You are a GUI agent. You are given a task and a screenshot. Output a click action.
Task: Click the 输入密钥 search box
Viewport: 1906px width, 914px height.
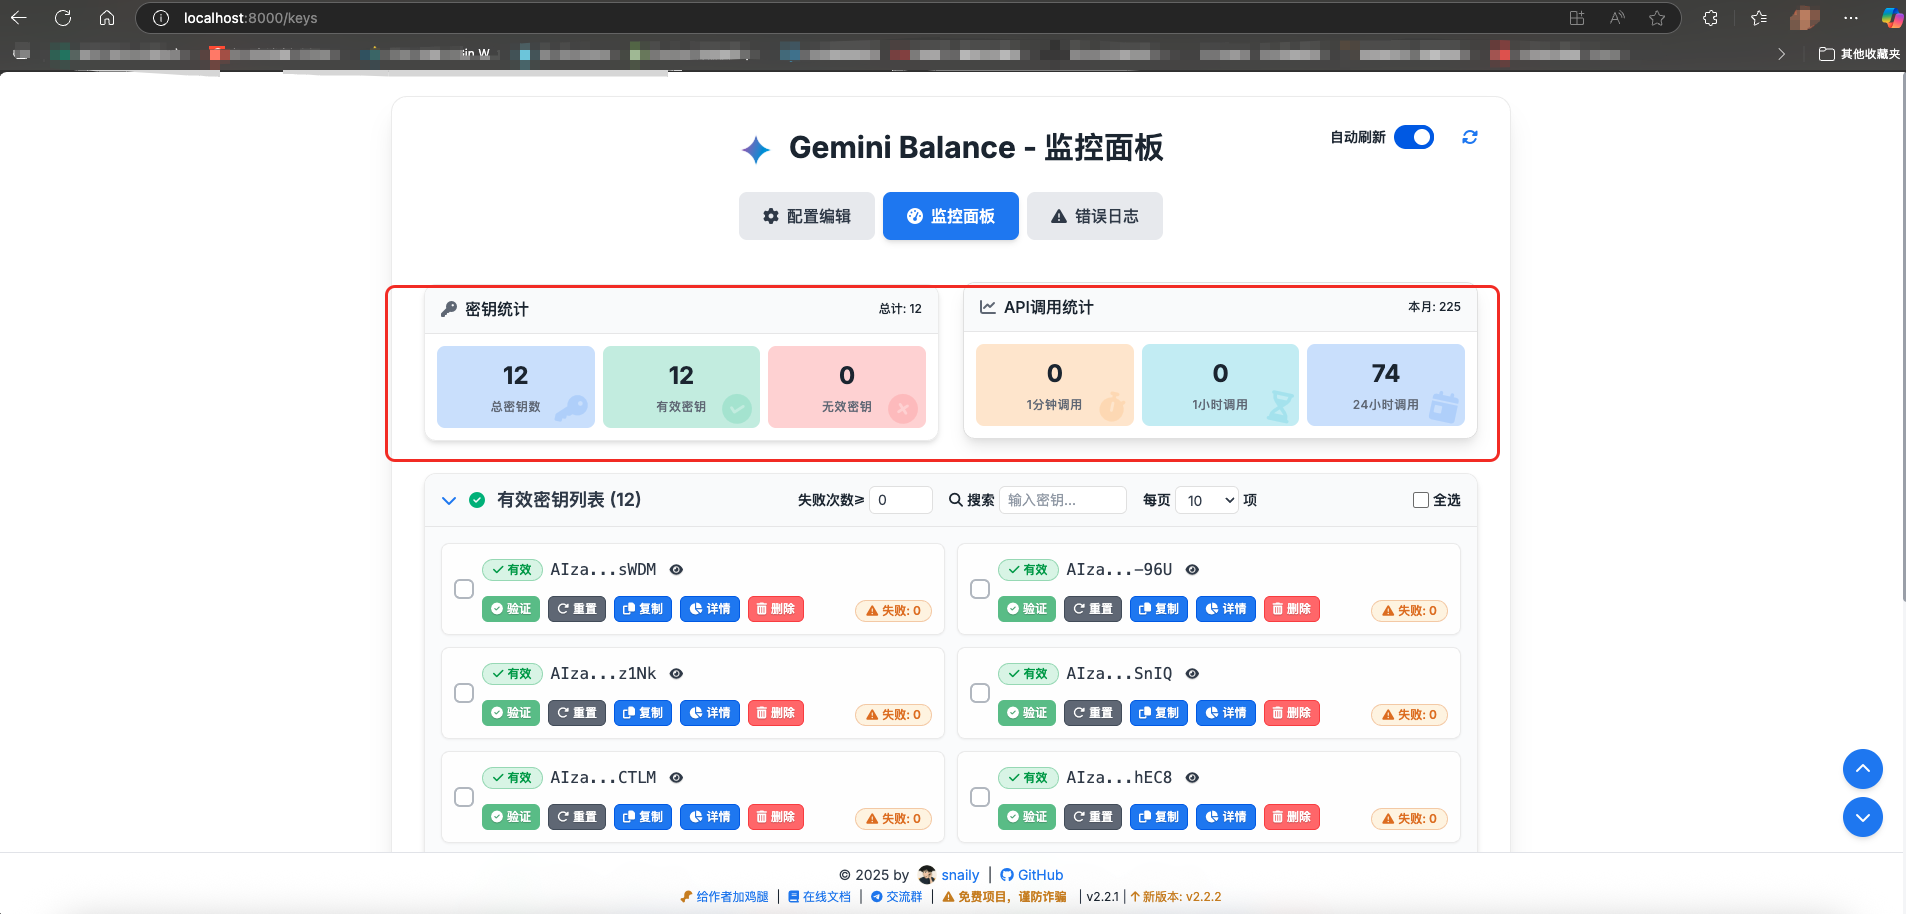click(1062, 500)
